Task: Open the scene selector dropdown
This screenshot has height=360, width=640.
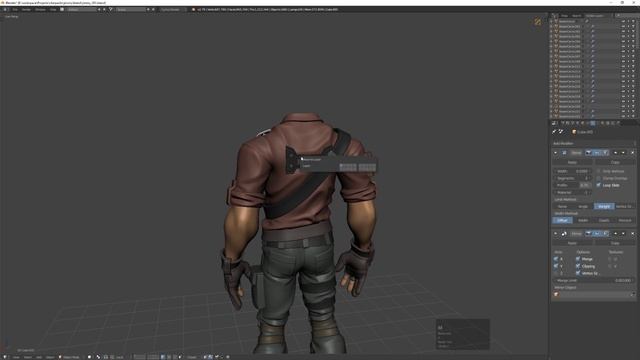Action: [111, 9]
